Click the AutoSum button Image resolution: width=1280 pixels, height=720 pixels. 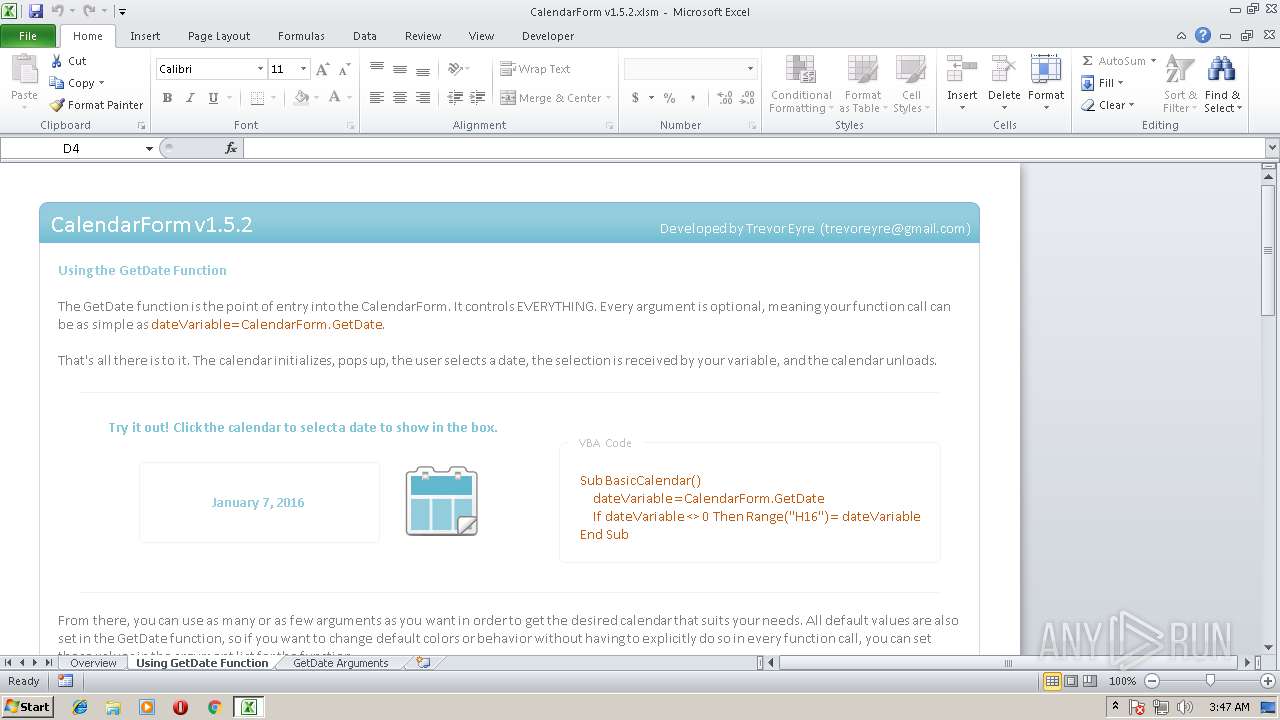(1113, 61)
